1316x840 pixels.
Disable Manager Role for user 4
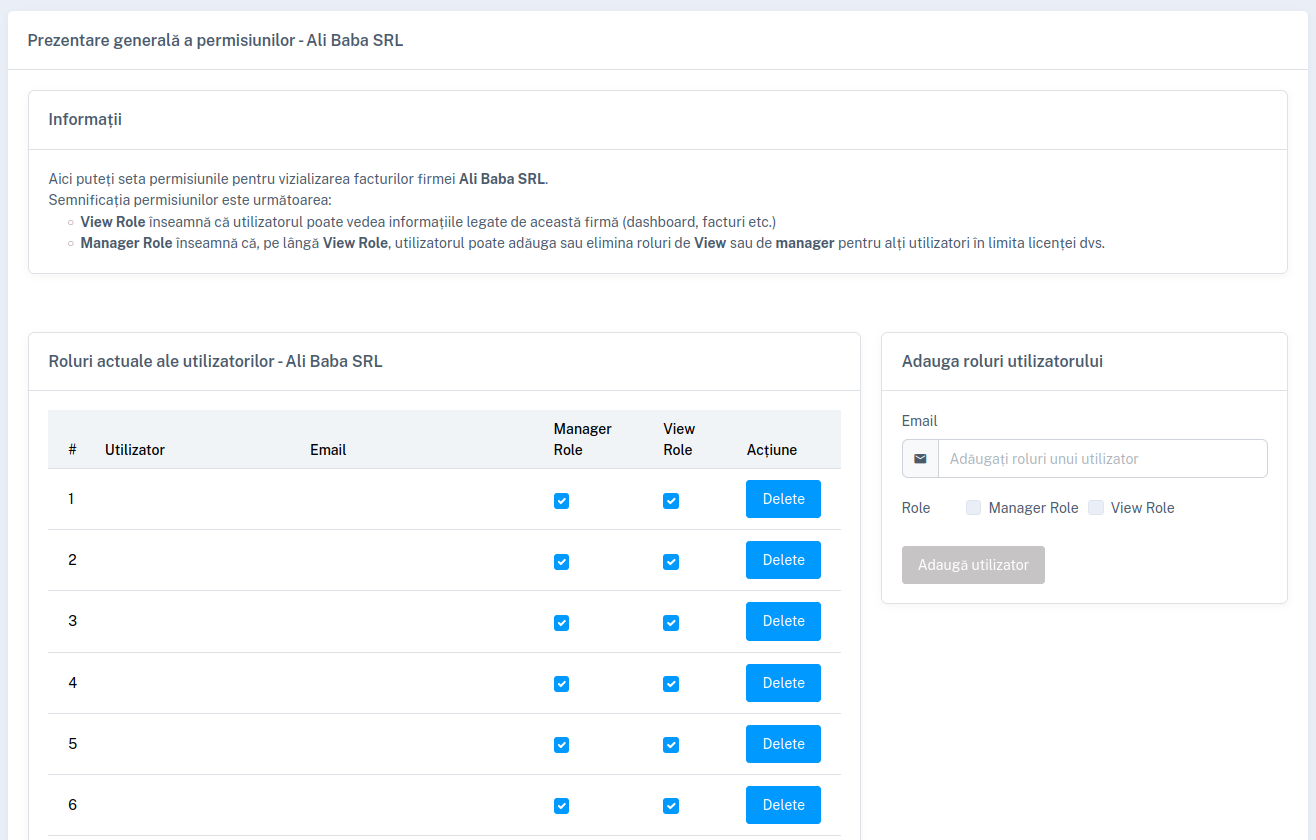coord(561,684)
